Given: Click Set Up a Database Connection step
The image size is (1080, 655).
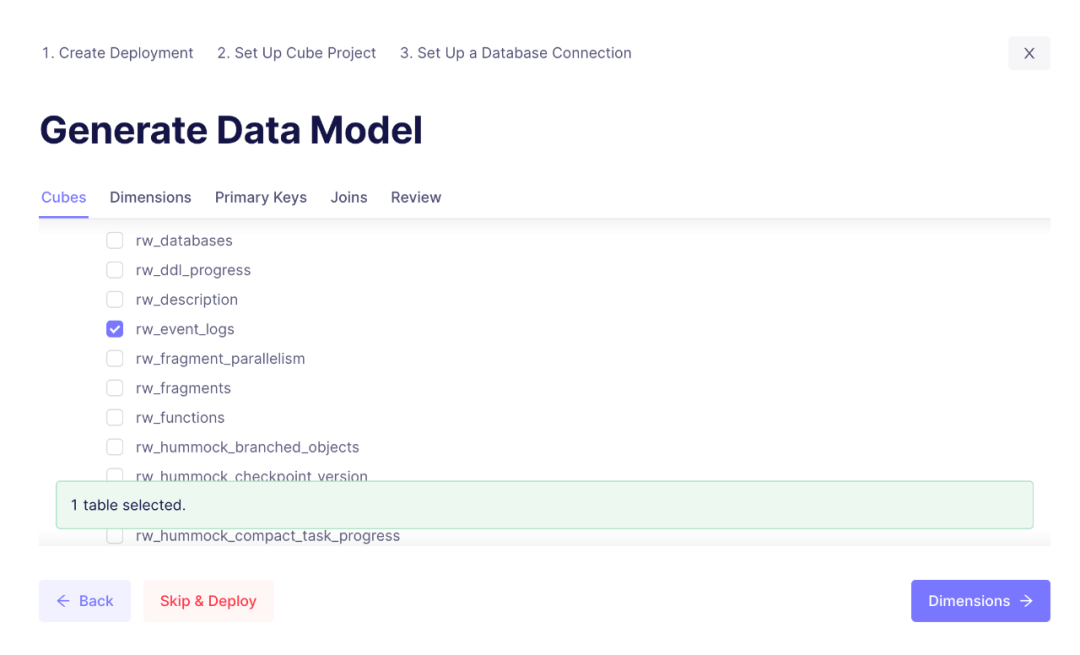Looking at the screenshot, I should pos(515,53).
